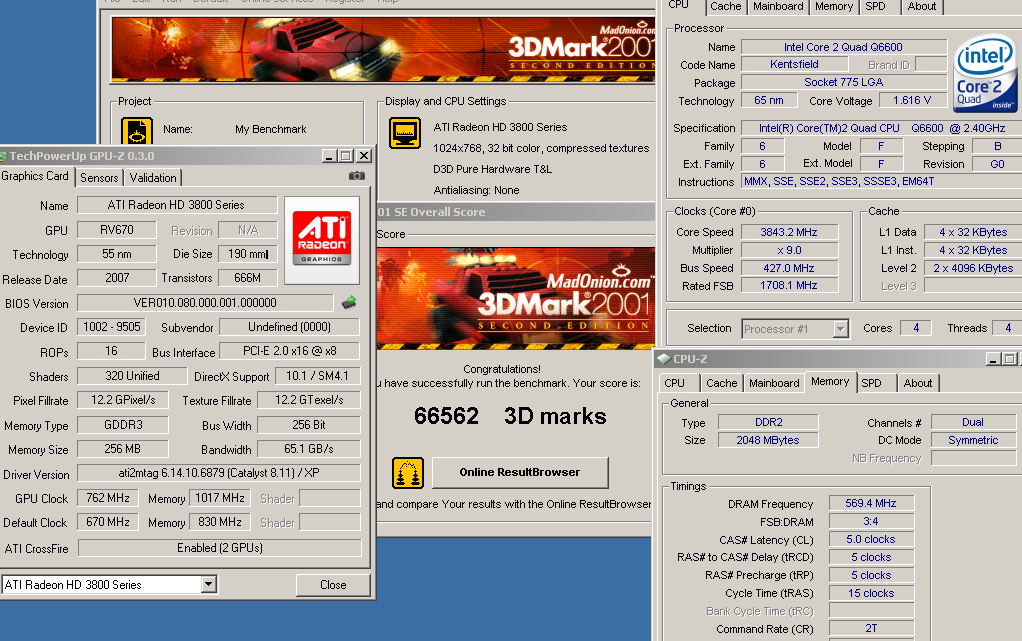The image size is (1022, 641).
Task: Click the Rated FSB 1708.1 MHz value
Action: (x=789, y=286)
